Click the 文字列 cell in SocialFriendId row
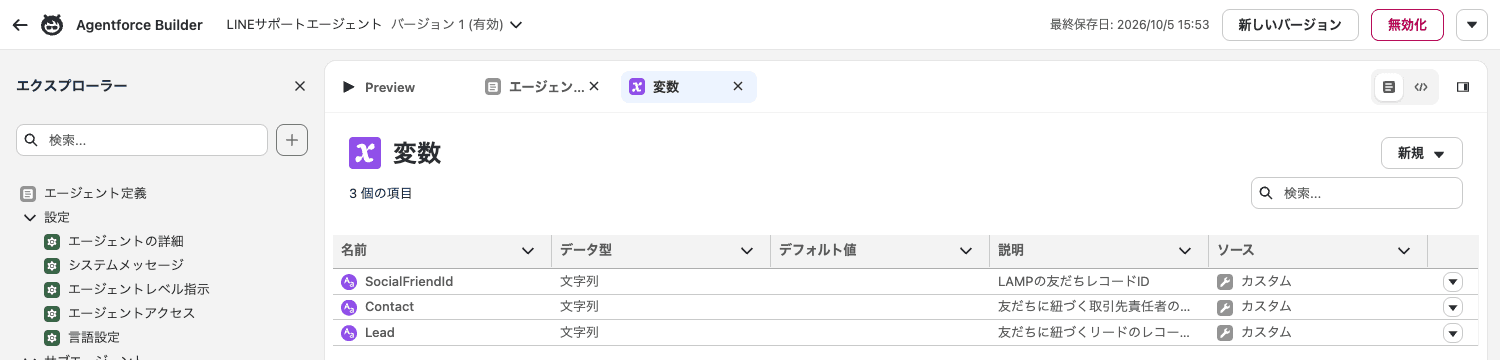Screen dimensions: 1500x360 coord(579,282)
